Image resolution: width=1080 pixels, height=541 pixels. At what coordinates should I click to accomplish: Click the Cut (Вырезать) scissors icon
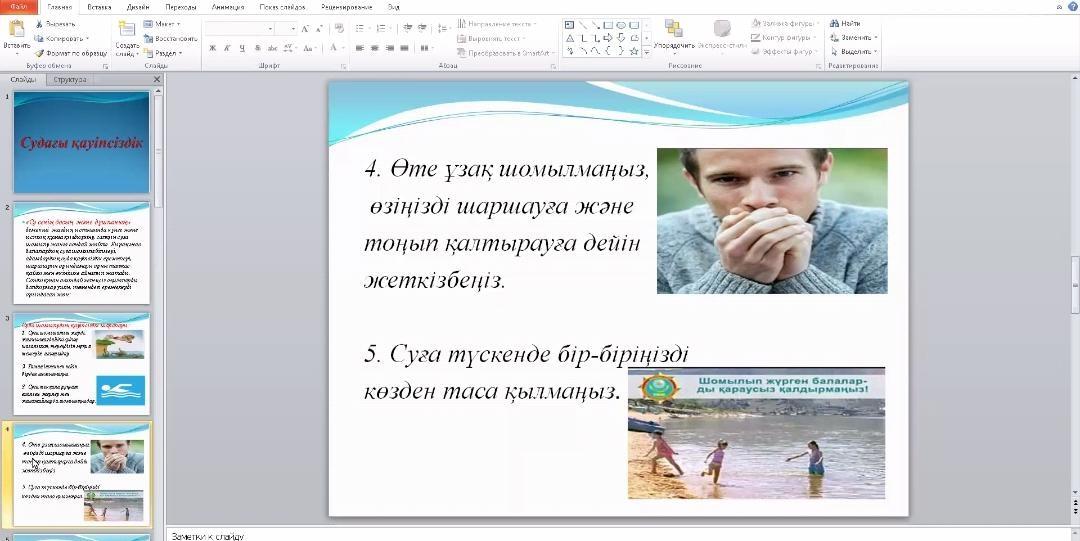point(39,23)
